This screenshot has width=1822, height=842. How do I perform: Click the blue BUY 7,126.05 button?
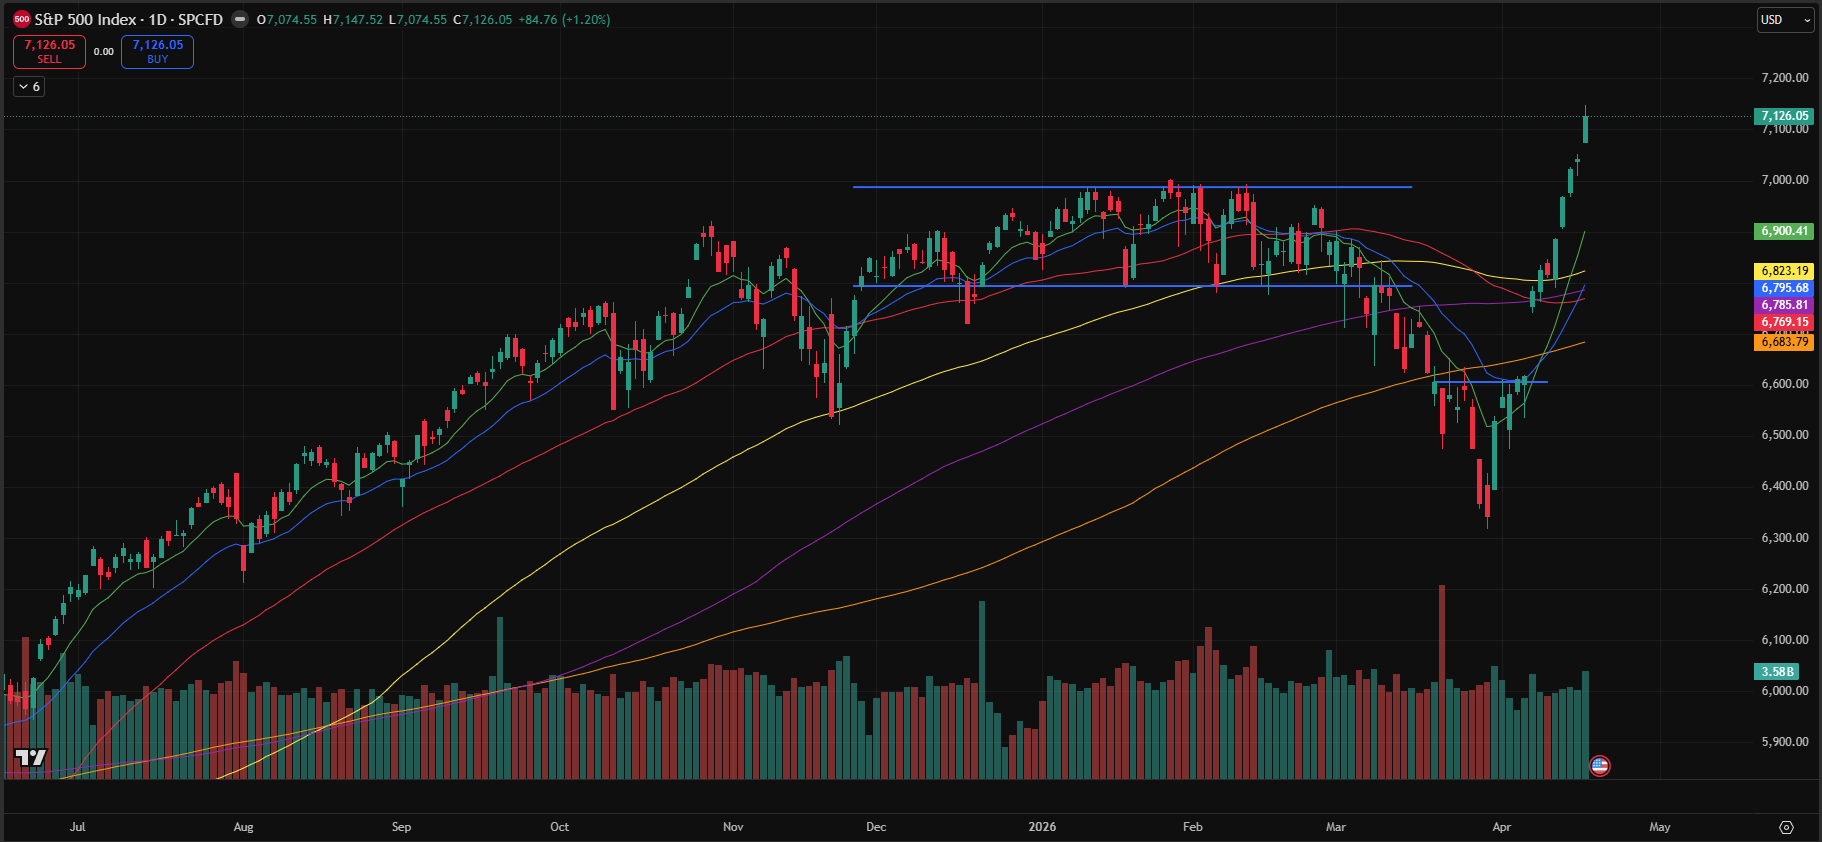point(157,52)
